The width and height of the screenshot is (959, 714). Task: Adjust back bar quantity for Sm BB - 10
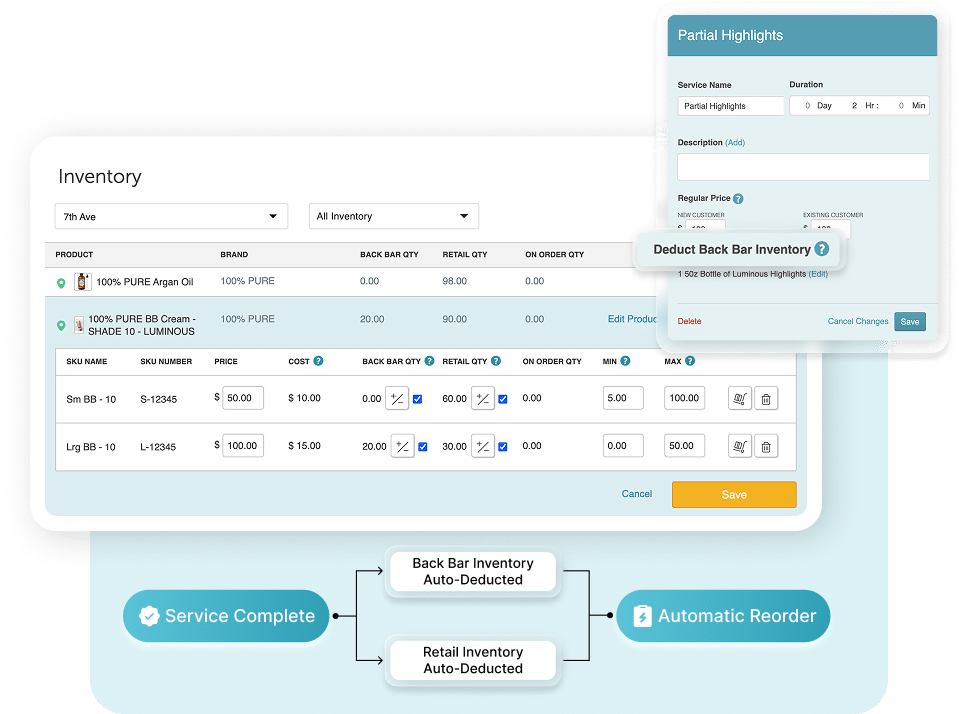point(397,399)
